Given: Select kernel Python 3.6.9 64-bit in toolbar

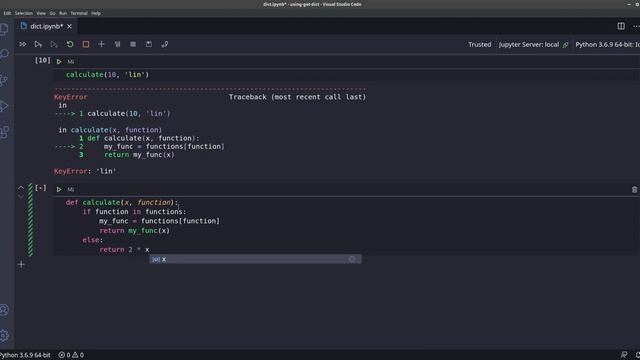Looking at the screenshot, I should click(607, 44).
